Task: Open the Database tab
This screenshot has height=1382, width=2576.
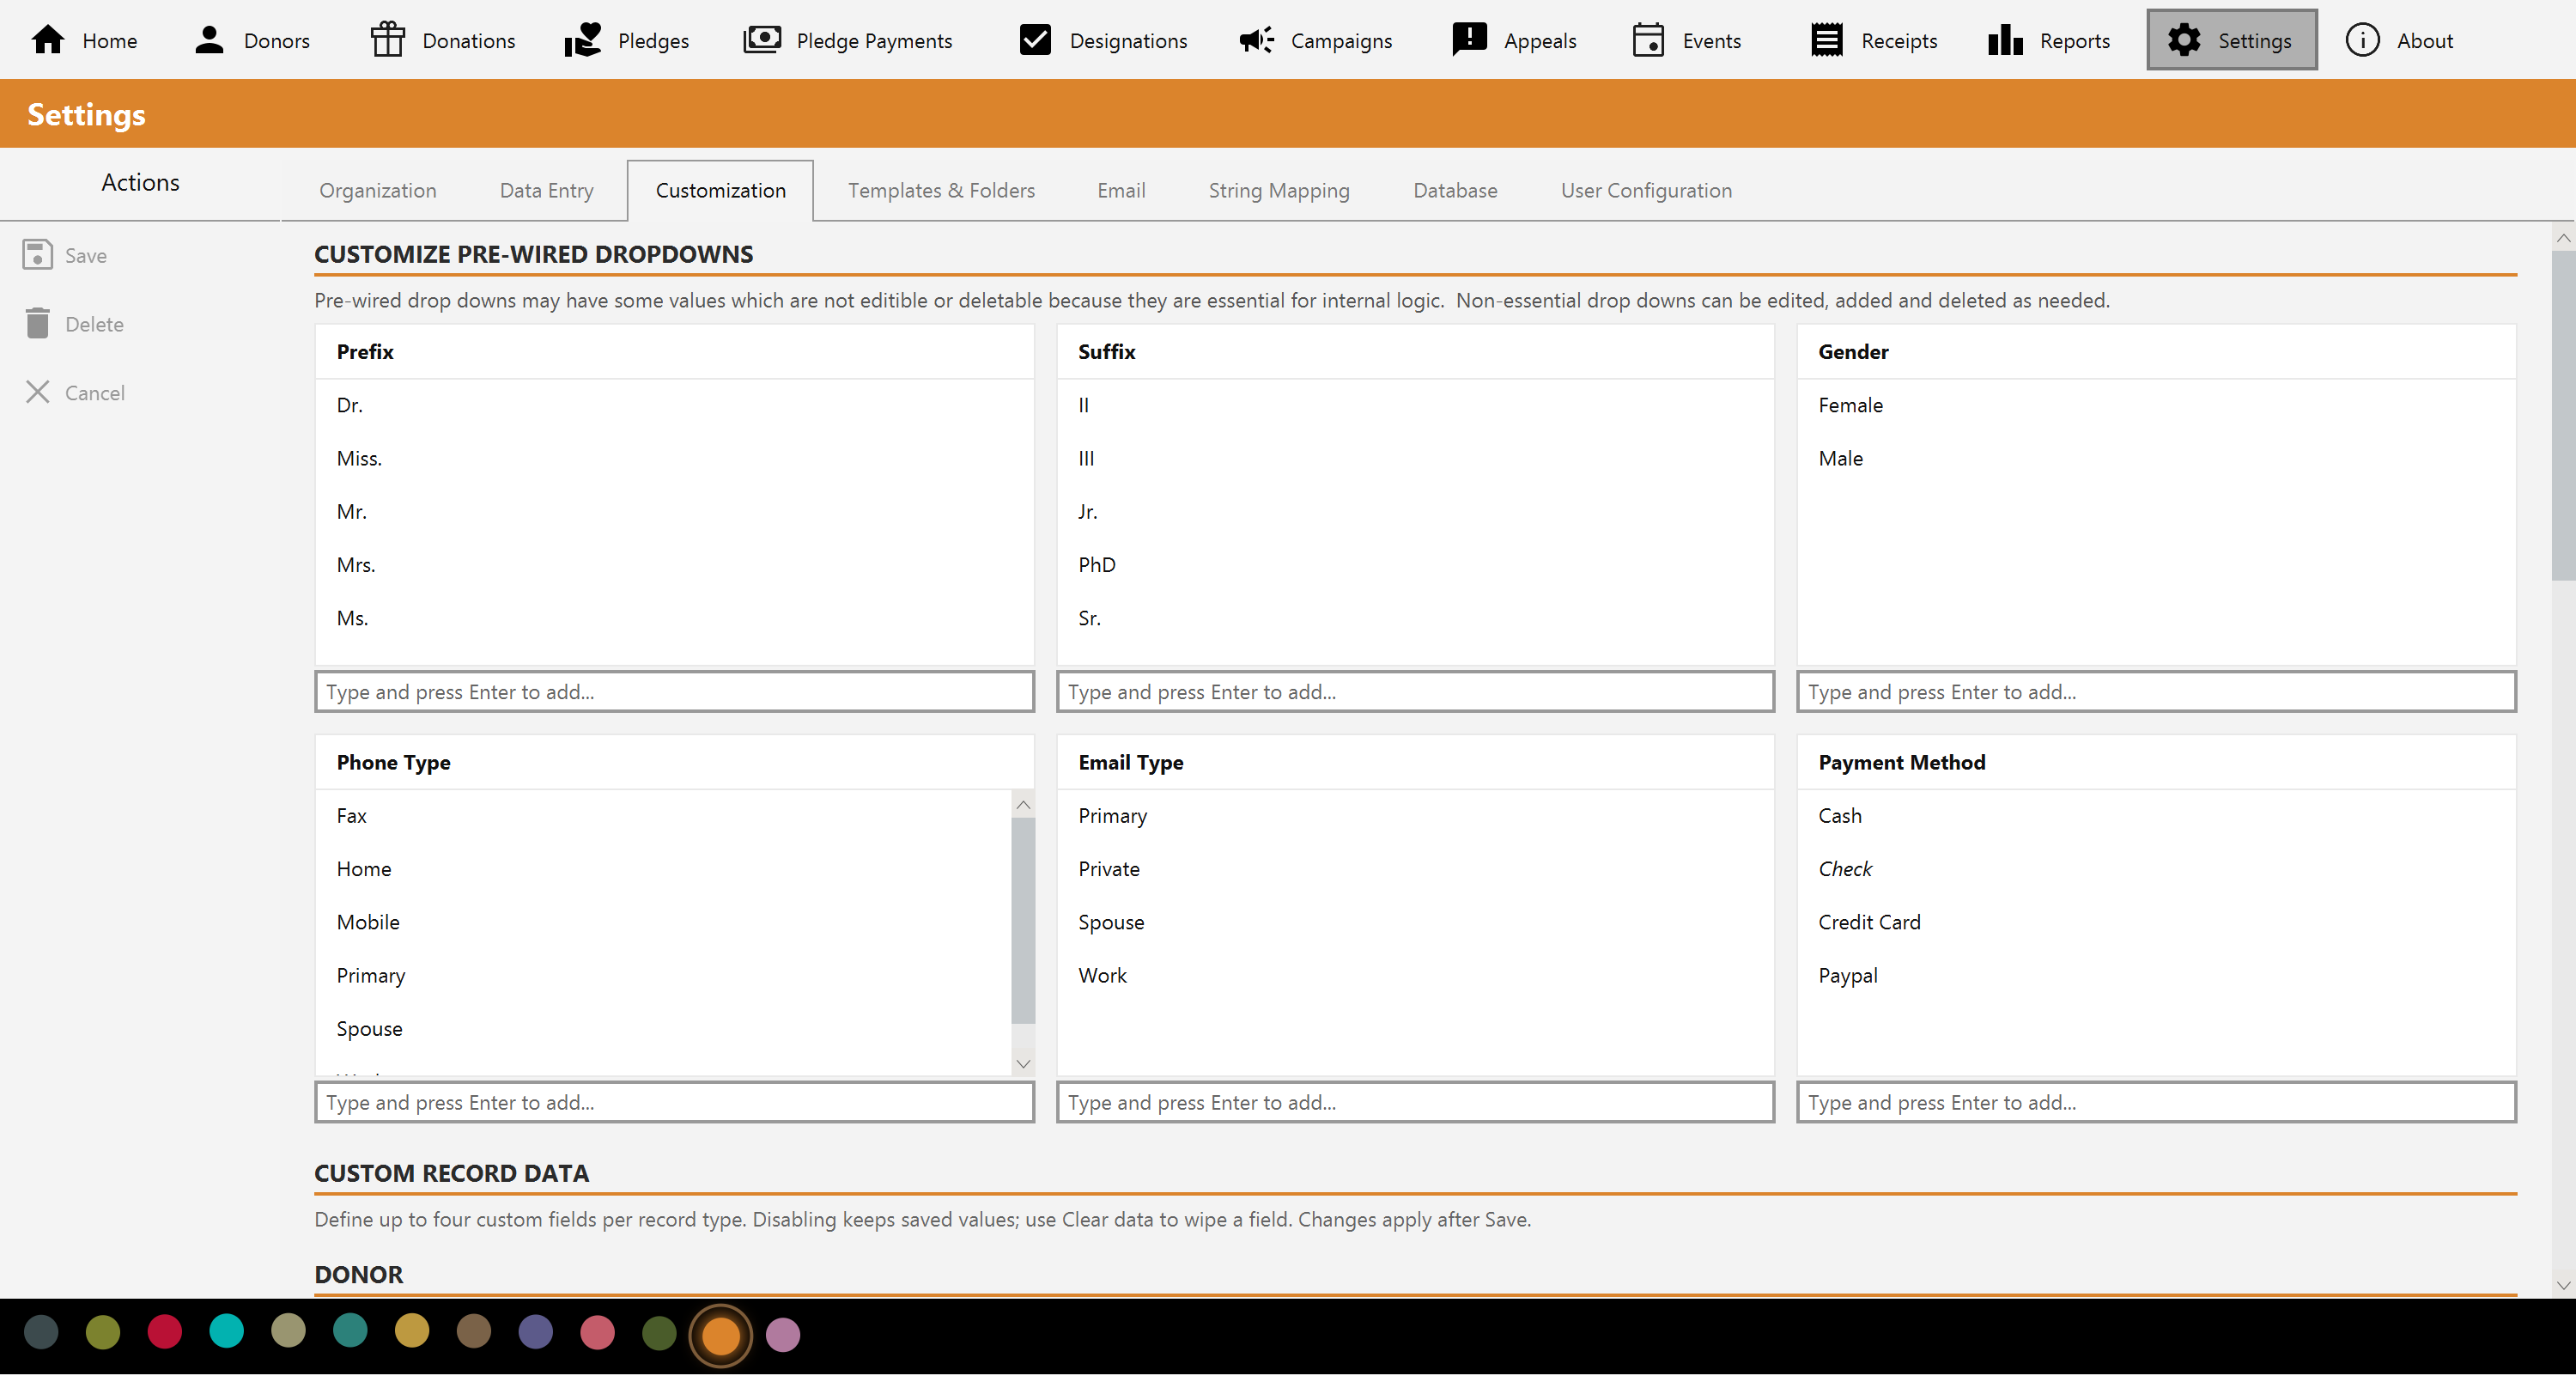Action: click(x=1455, y=191)
